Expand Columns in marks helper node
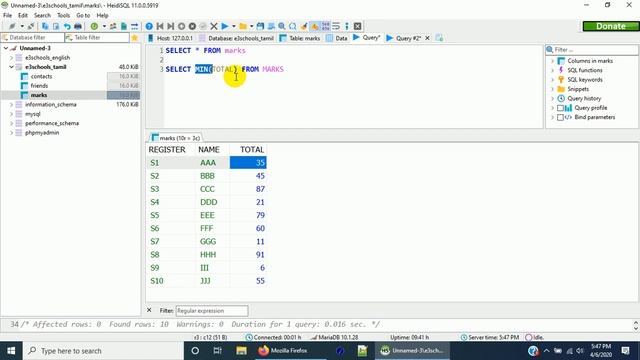 [x=553, y=61]
